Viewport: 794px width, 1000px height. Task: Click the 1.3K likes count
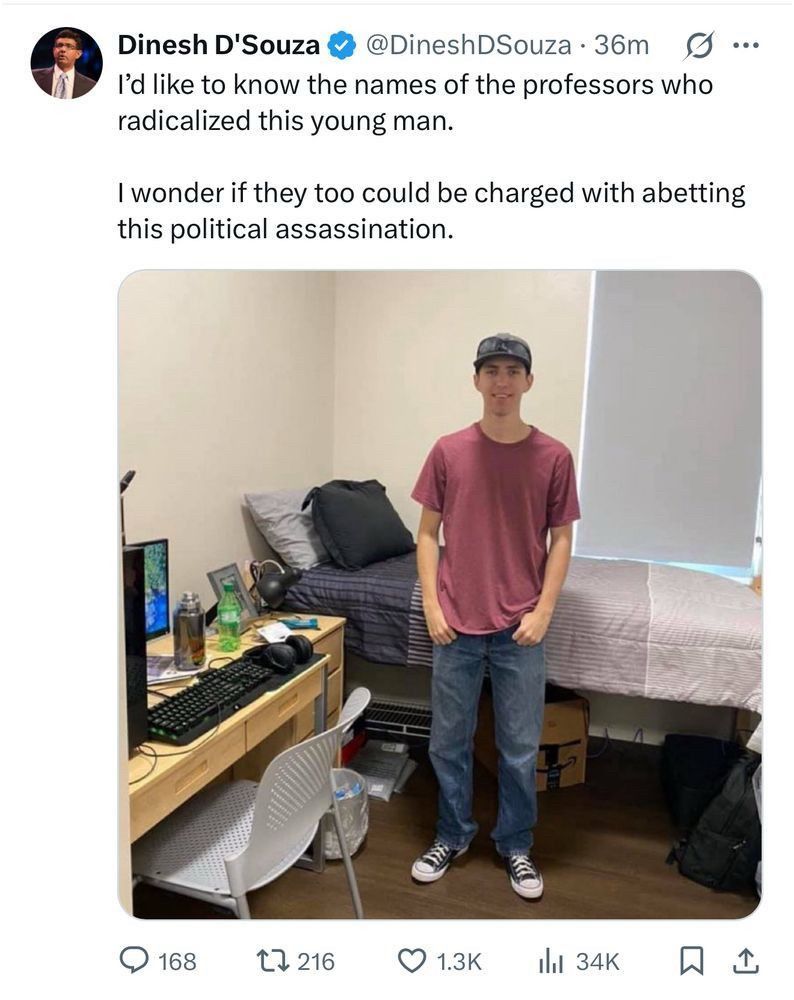click(459, 961)
